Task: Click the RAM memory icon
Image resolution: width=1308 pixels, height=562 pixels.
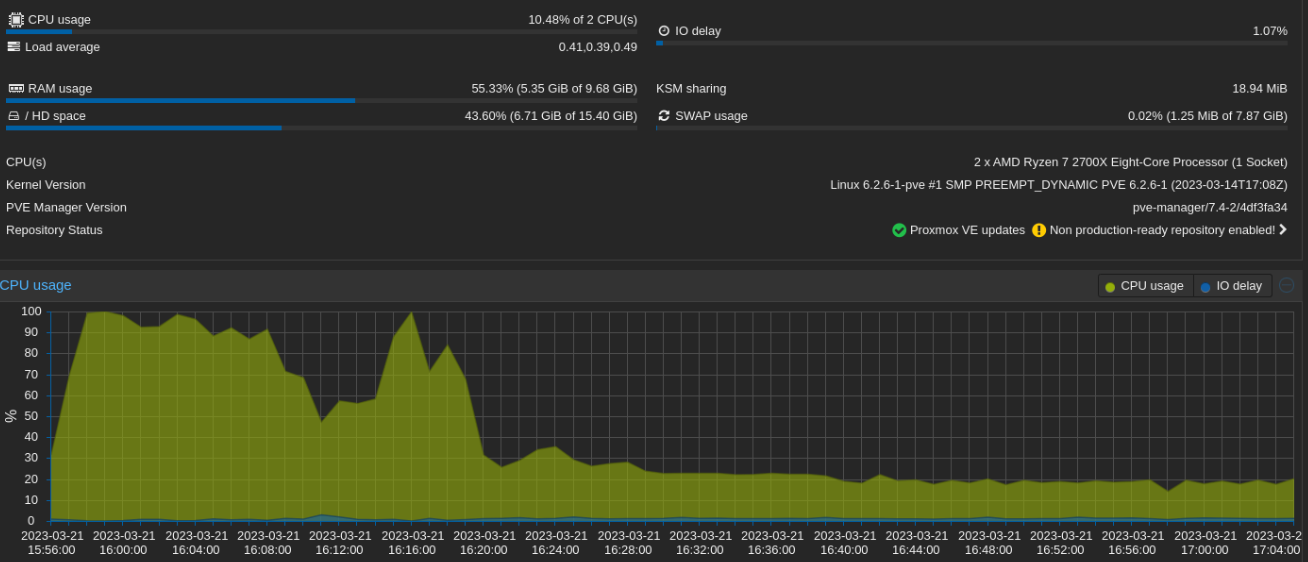Action: click(15, 88)
